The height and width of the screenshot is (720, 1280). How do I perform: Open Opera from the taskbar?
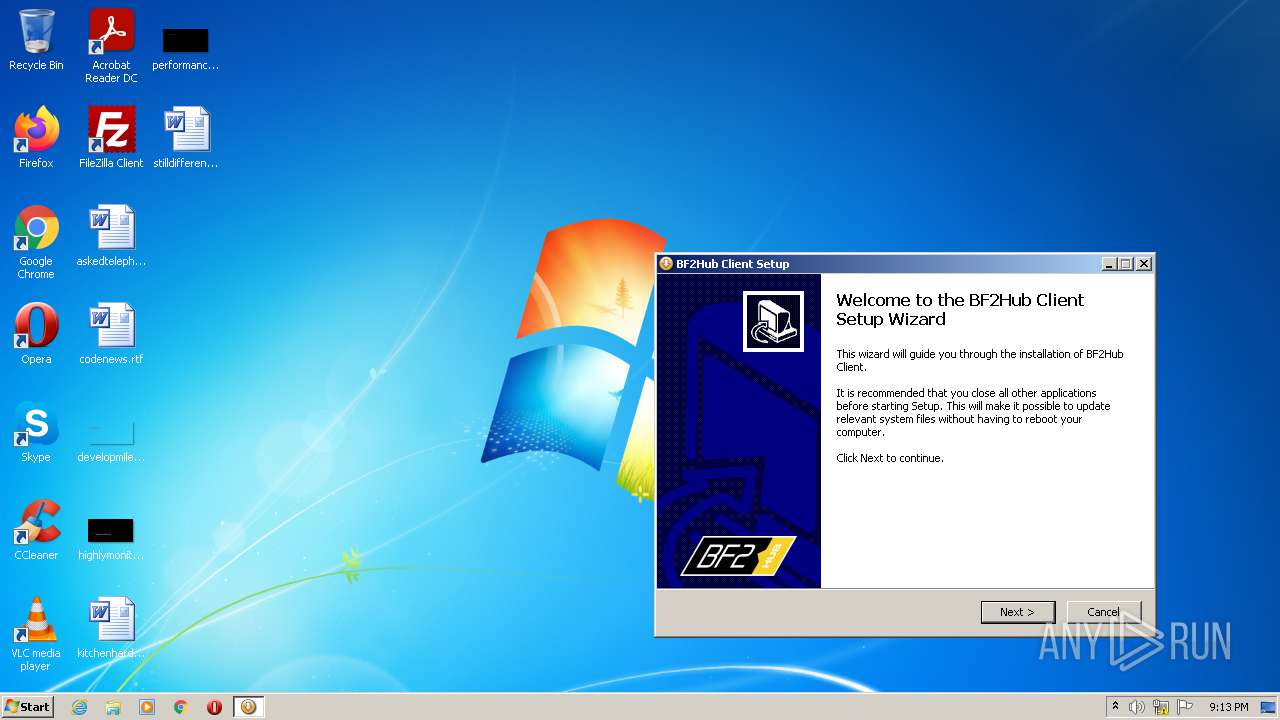point(214,707)
